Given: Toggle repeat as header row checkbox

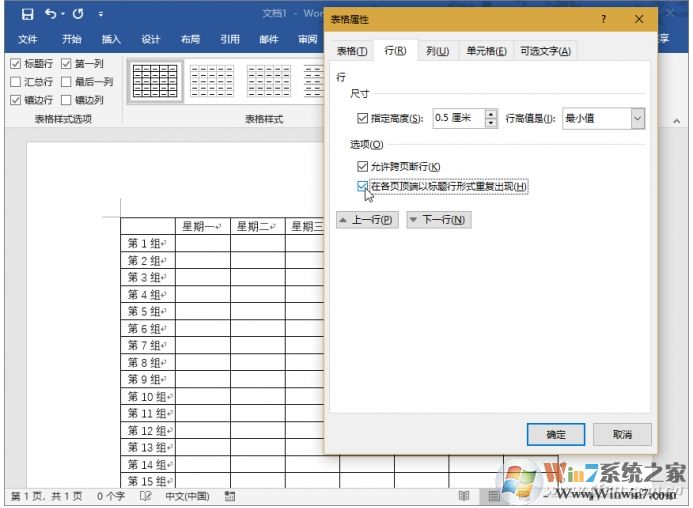Looking at the screenshot, I should [x=362, y=186].
